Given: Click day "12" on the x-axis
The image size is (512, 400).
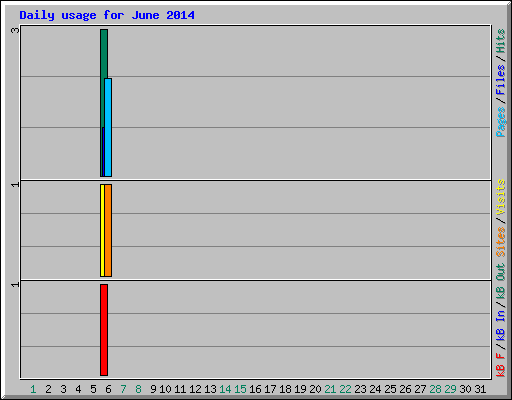Looking at the screenshot, I should tap(195, 389).
